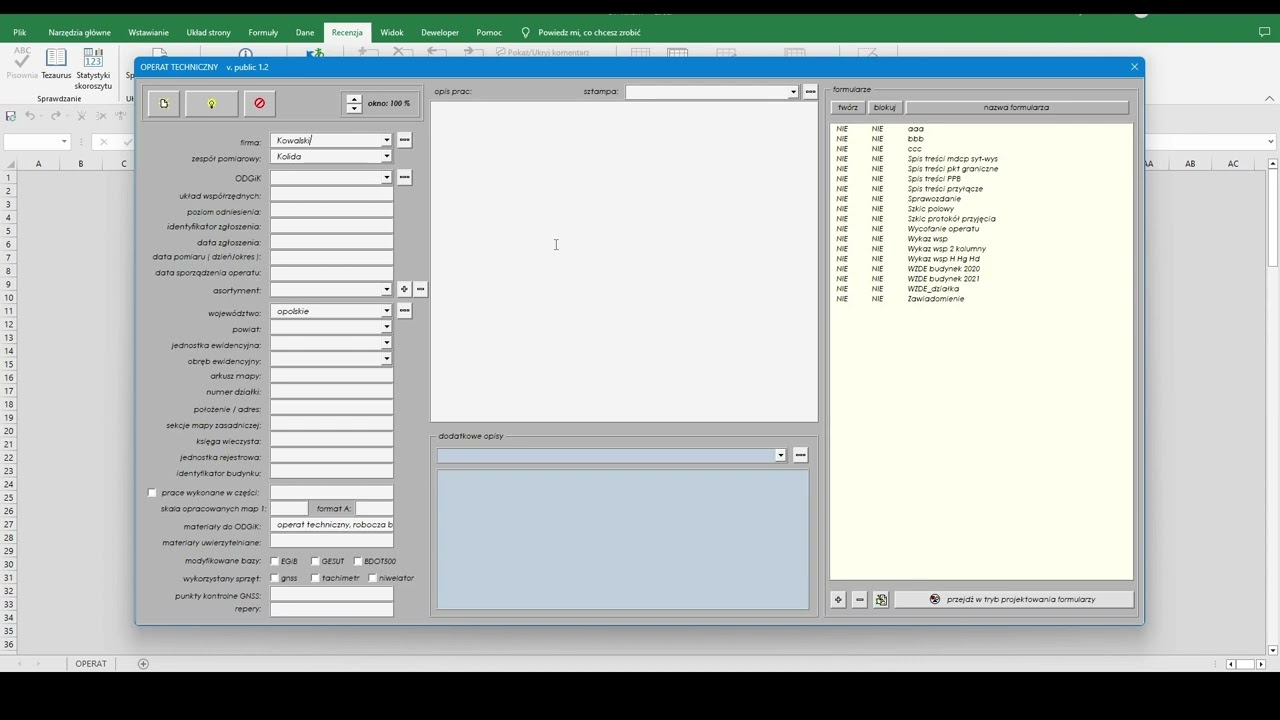1280x720 pixels.
Task: Open the zespół pomiarowy dropdown
Action: pyautogui.click(x=386, y=157)
